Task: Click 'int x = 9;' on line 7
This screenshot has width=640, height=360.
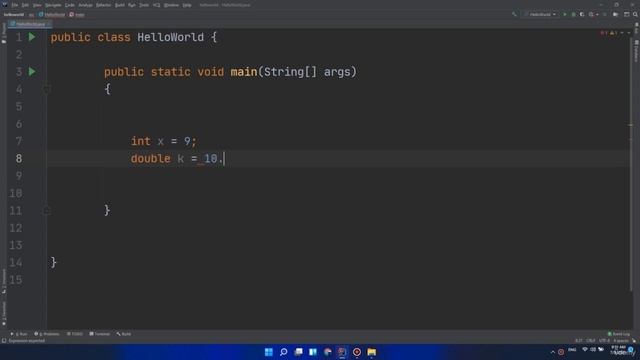Action: [x=163, y=141]
